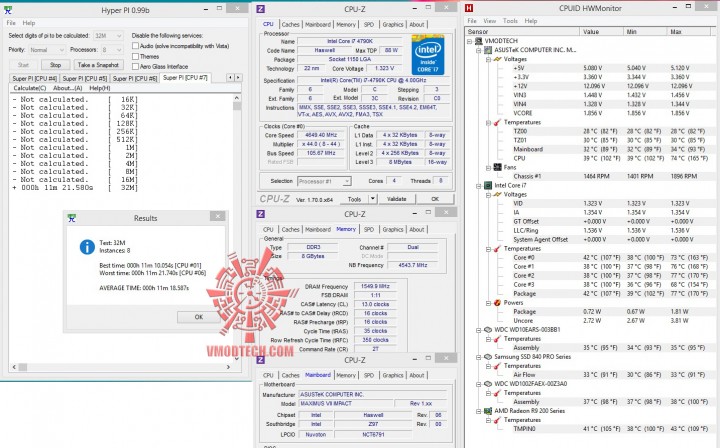Collapse the Samsung SSD 840 PRO Series node
The height and width of the screenshot is (448, 720).
479,357
